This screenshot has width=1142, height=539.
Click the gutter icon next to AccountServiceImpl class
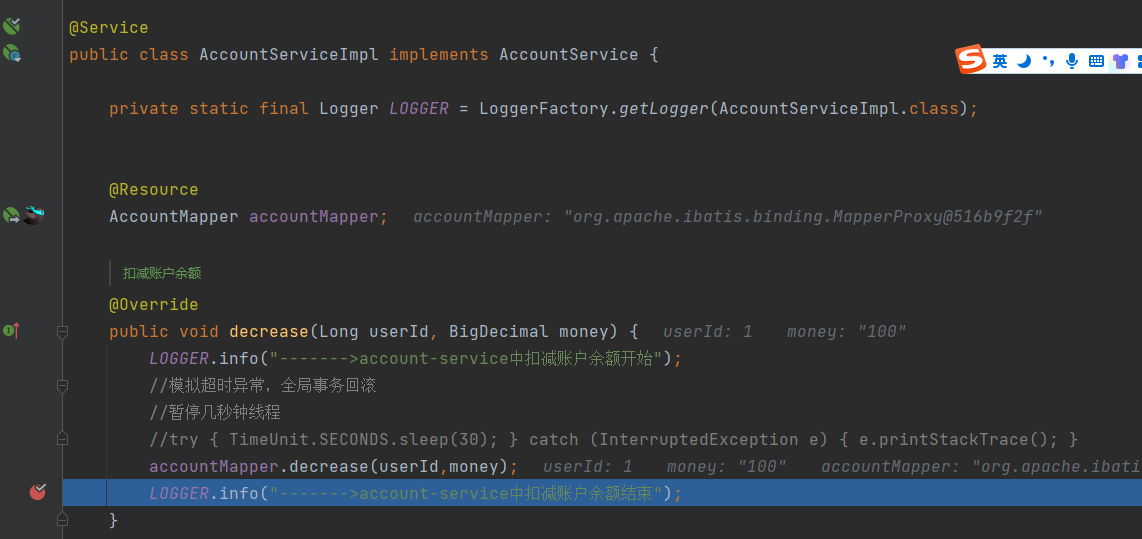[11, 53]
